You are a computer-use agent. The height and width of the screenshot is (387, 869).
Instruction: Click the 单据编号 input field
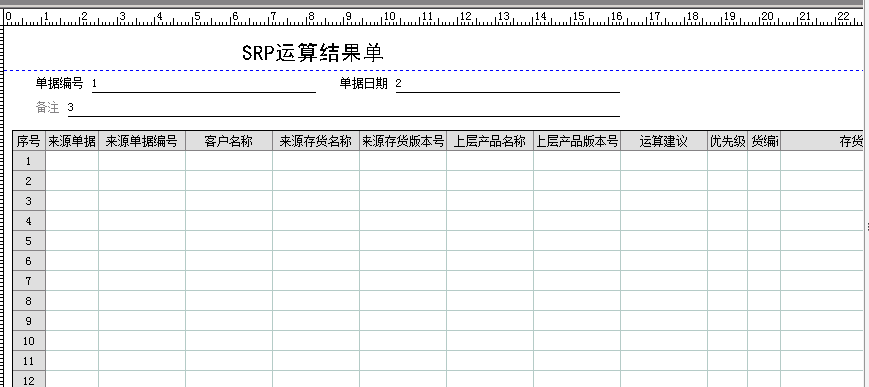point(203,84)
